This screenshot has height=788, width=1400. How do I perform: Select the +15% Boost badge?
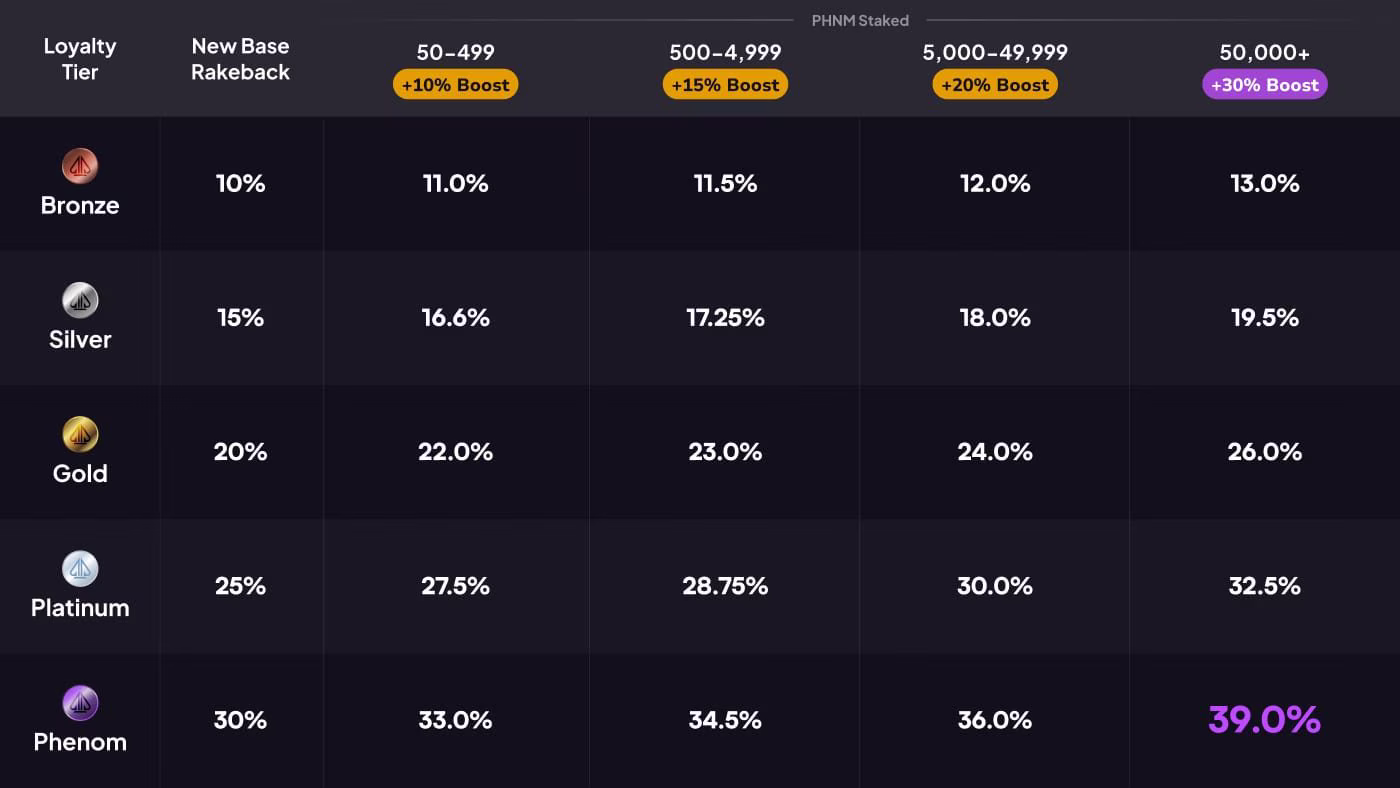click(x=725, y=84)
